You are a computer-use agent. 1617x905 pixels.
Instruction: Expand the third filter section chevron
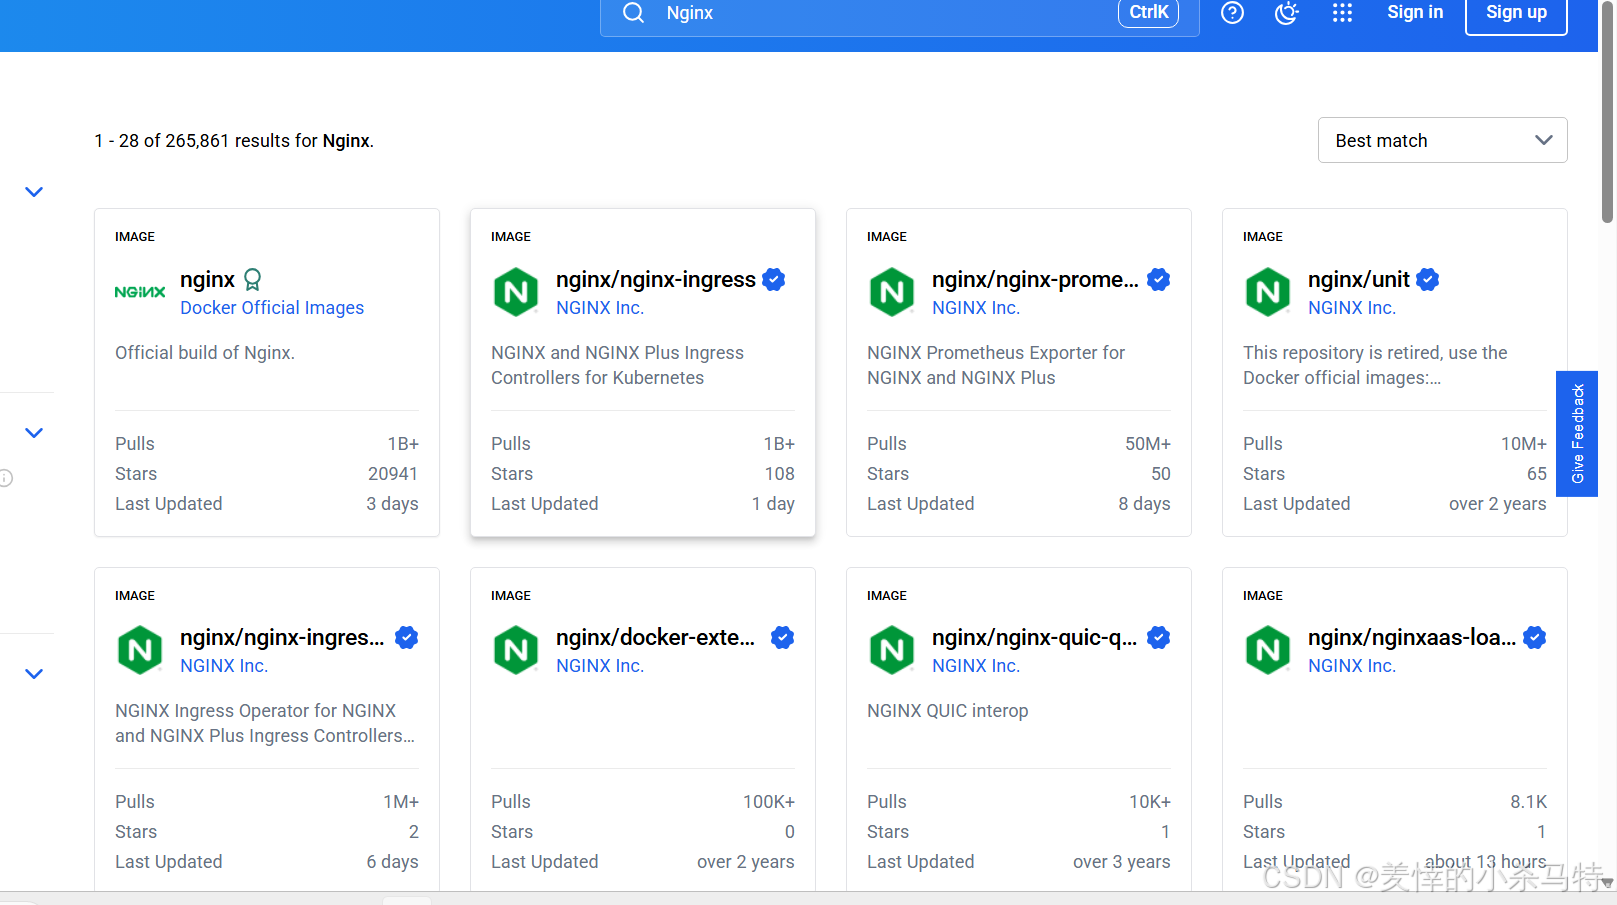[x=34, y=674]
